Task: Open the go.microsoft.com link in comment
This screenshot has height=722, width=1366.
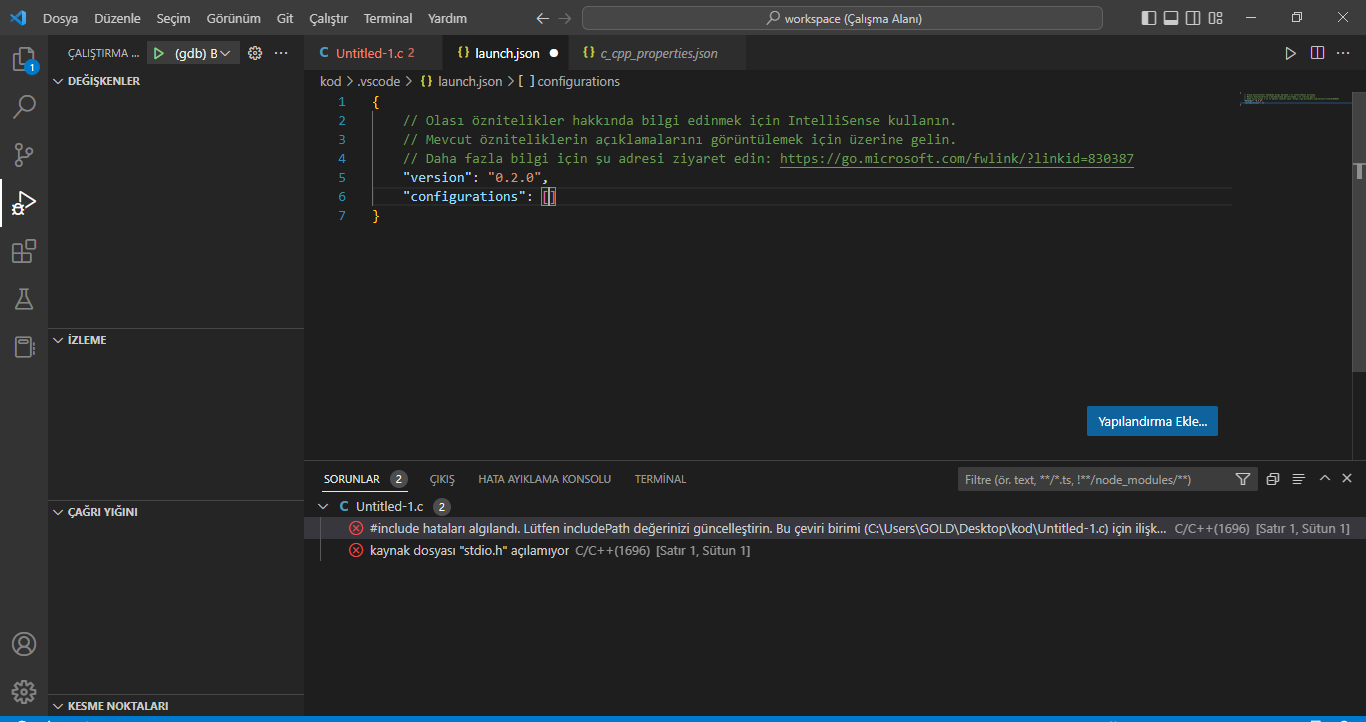Action: (x=956, y=159)
